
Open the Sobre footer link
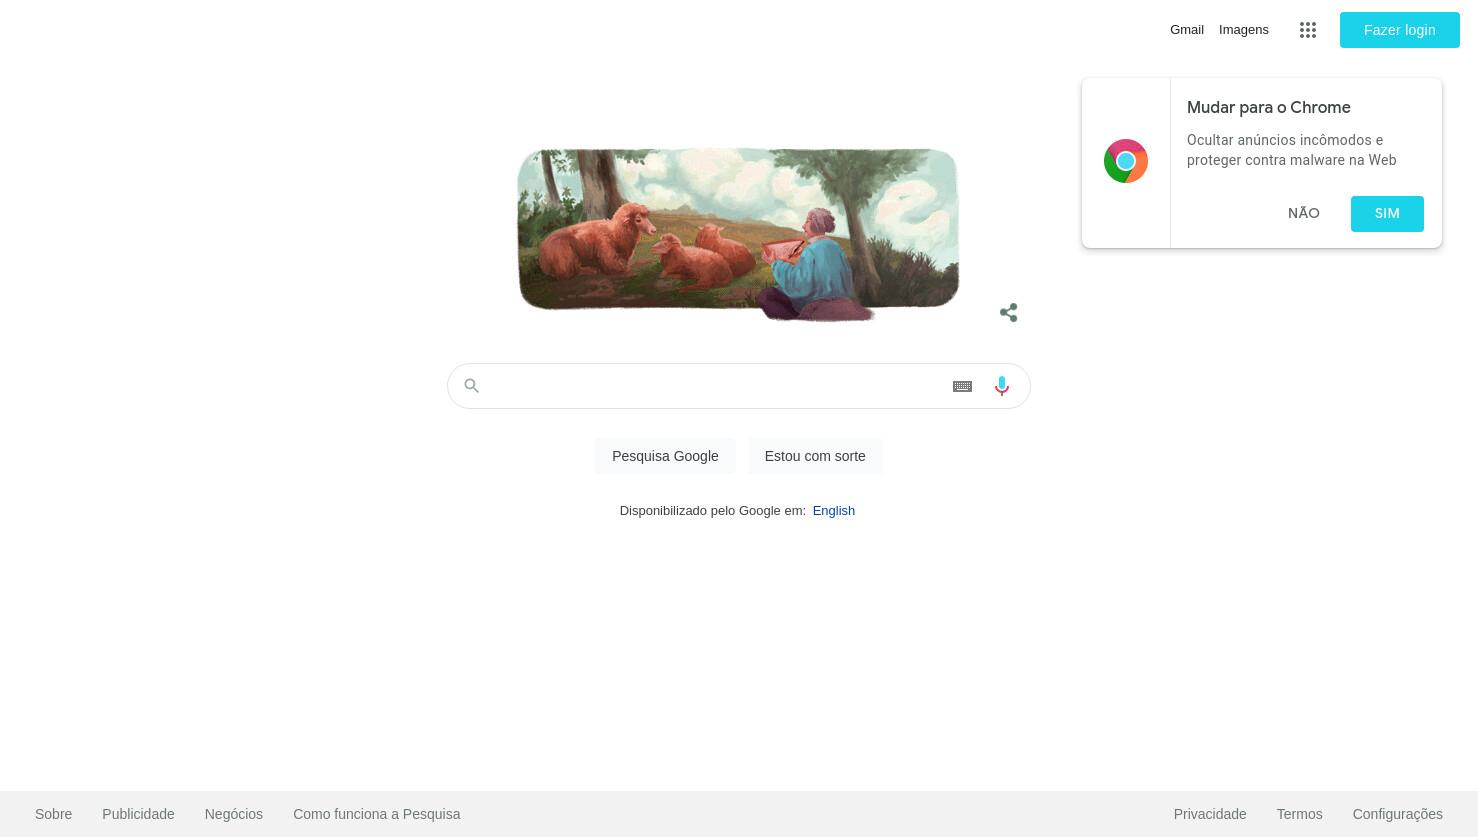click(x=54, y=814)
